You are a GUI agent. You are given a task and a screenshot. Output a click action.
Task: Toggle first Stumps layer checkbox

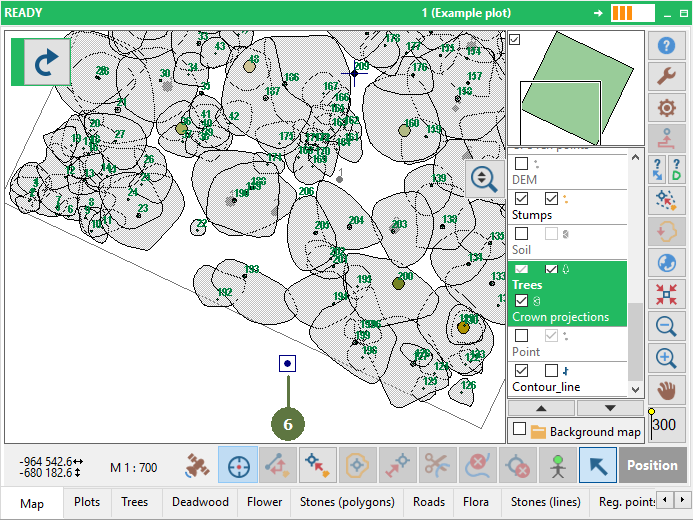coord(522,198)
